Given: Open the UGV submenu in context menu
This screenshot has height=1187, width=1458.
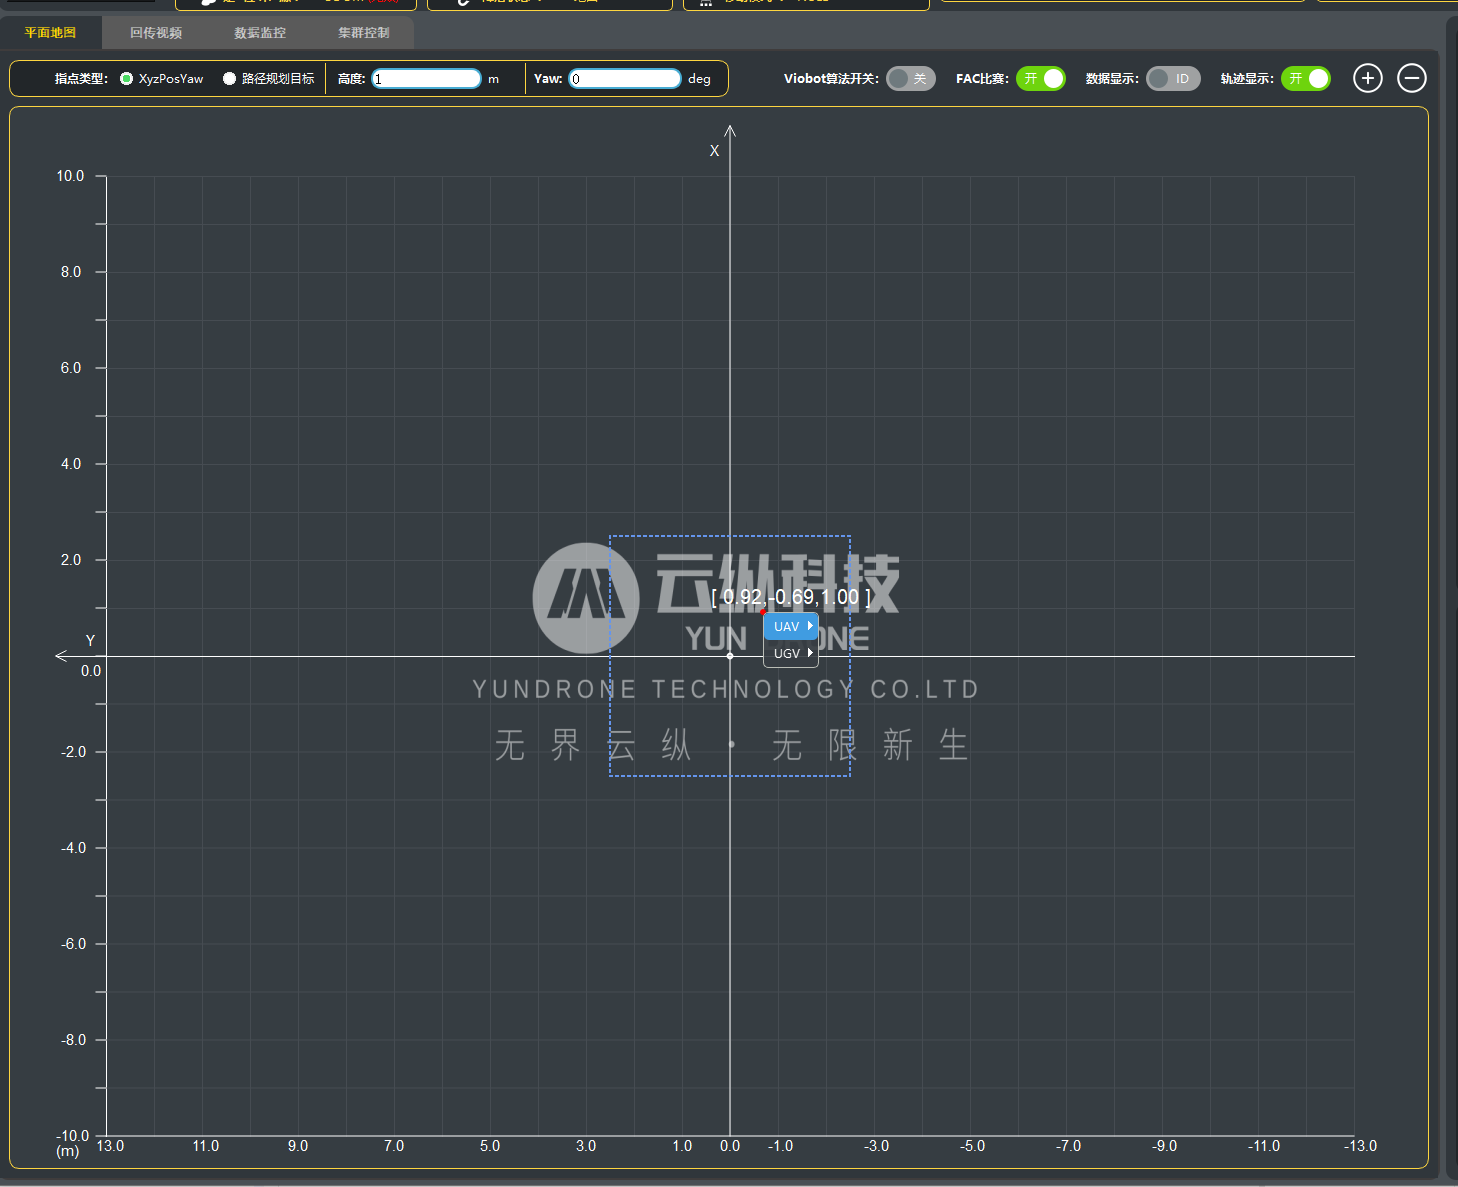Looking at the screenshot, I should [791, 653].
